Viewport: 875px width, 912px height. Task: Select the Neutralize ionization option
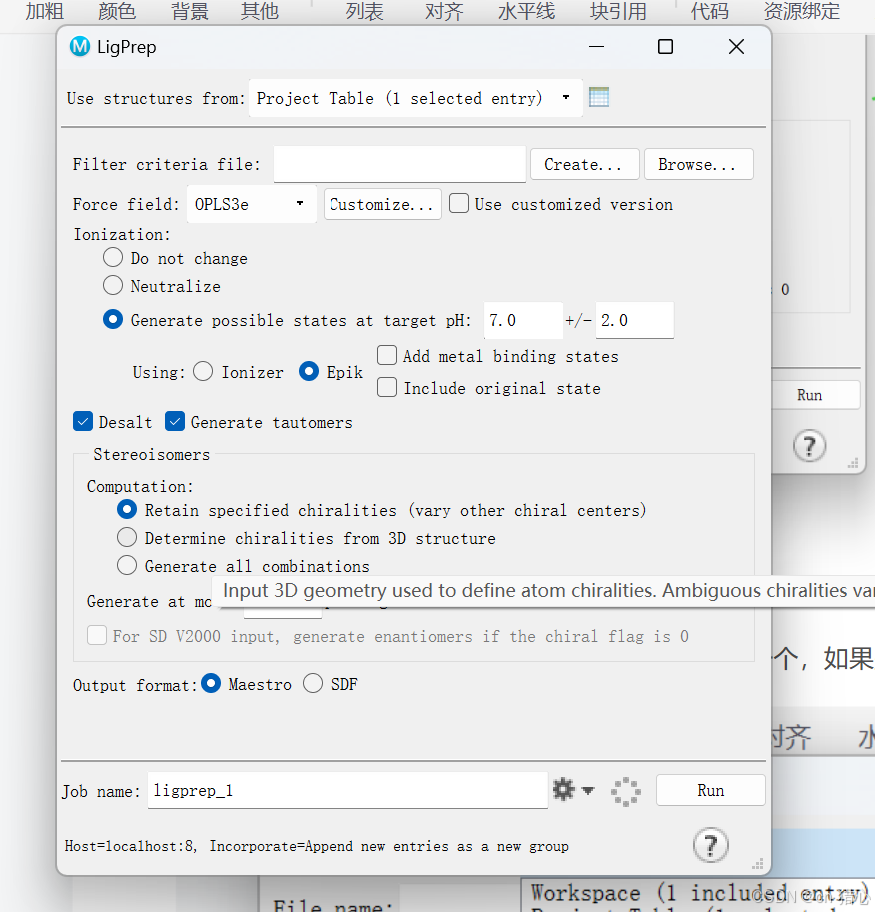point(113,285)
